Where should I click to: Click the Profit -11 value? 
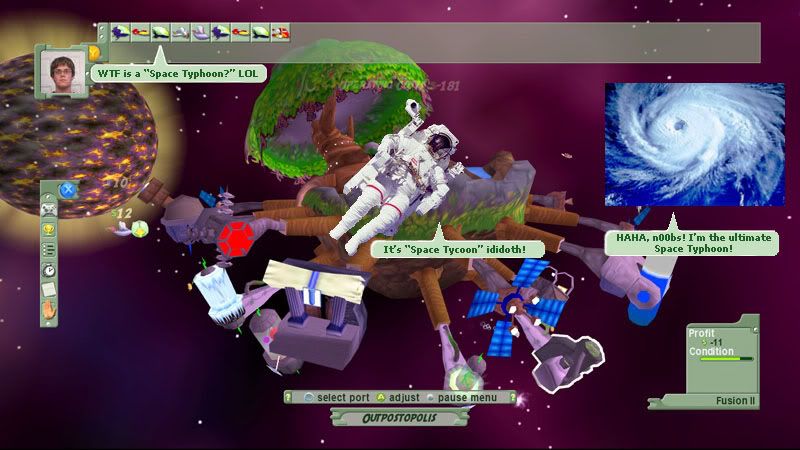tap(712, 342)
